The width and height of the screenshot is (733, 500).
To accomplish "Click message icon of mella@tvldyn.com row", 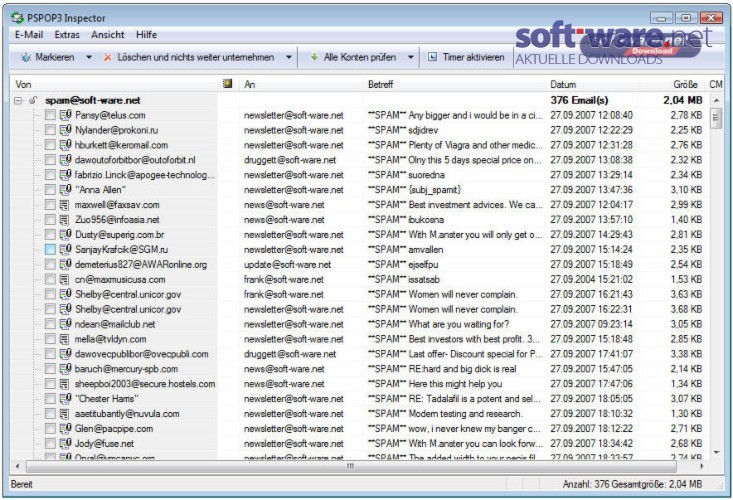I will click(65, 339).
